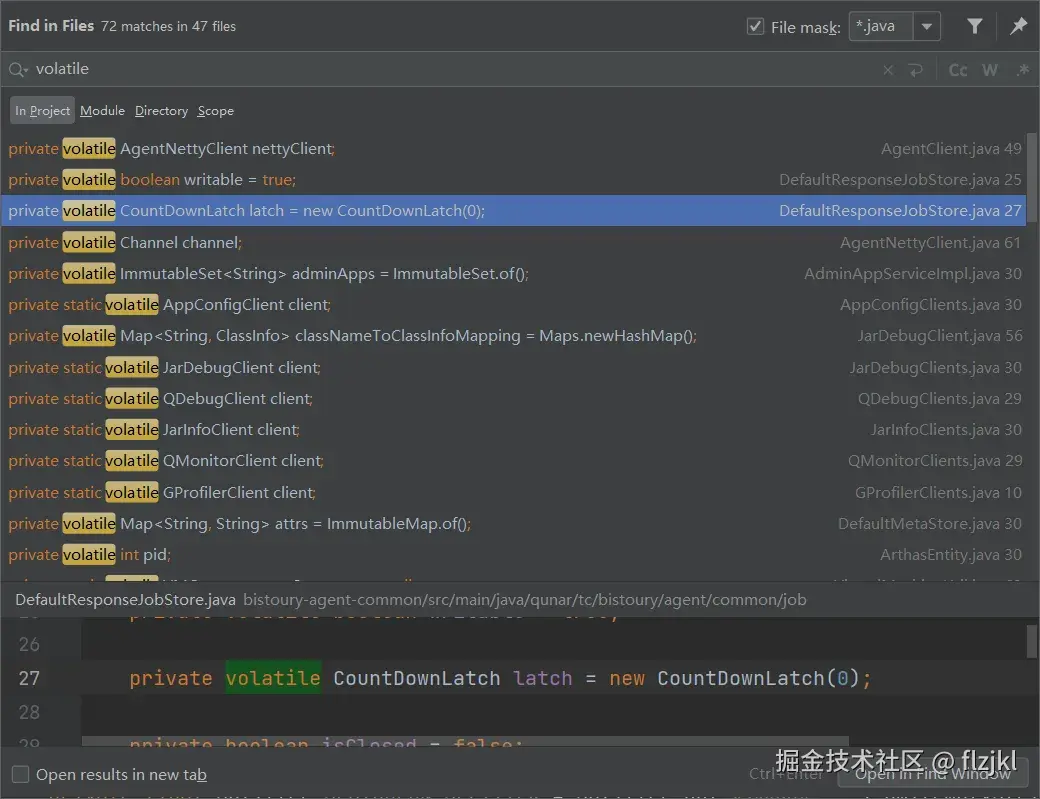This screenshot has width=1040, height=799.
Task: Toggle Match Case (Cc) option
Action: 958,70
